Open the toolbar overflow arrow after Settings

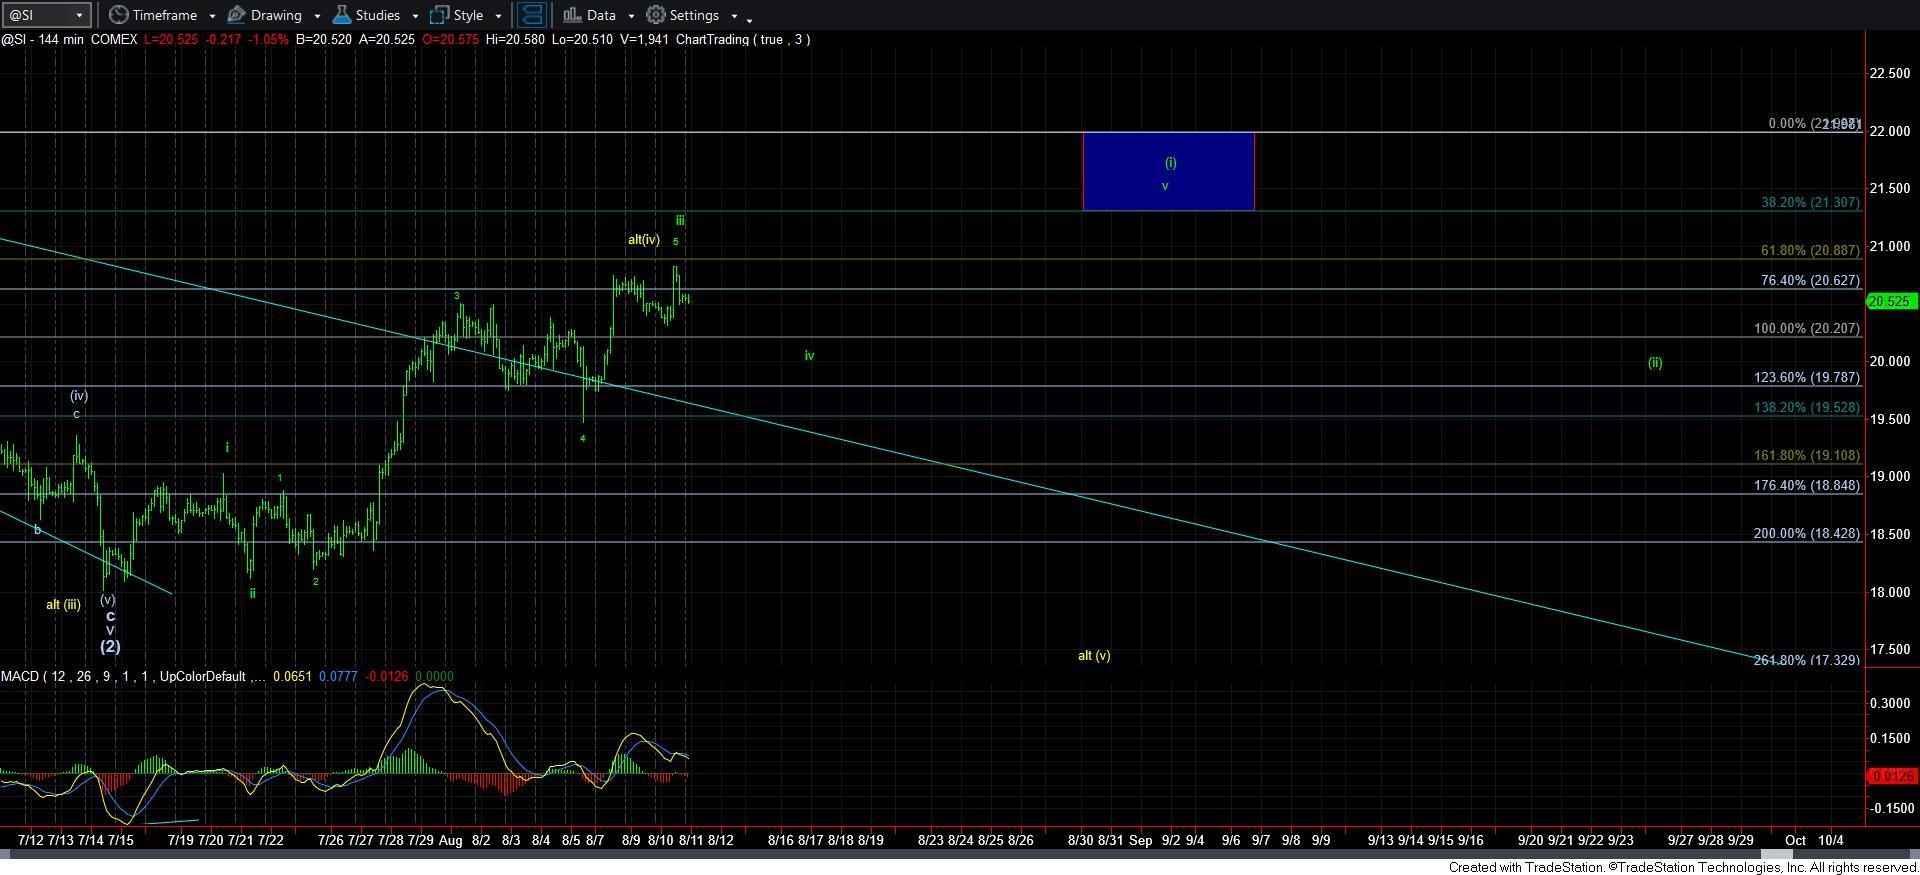pyautogui.click(x=750, y=18)
